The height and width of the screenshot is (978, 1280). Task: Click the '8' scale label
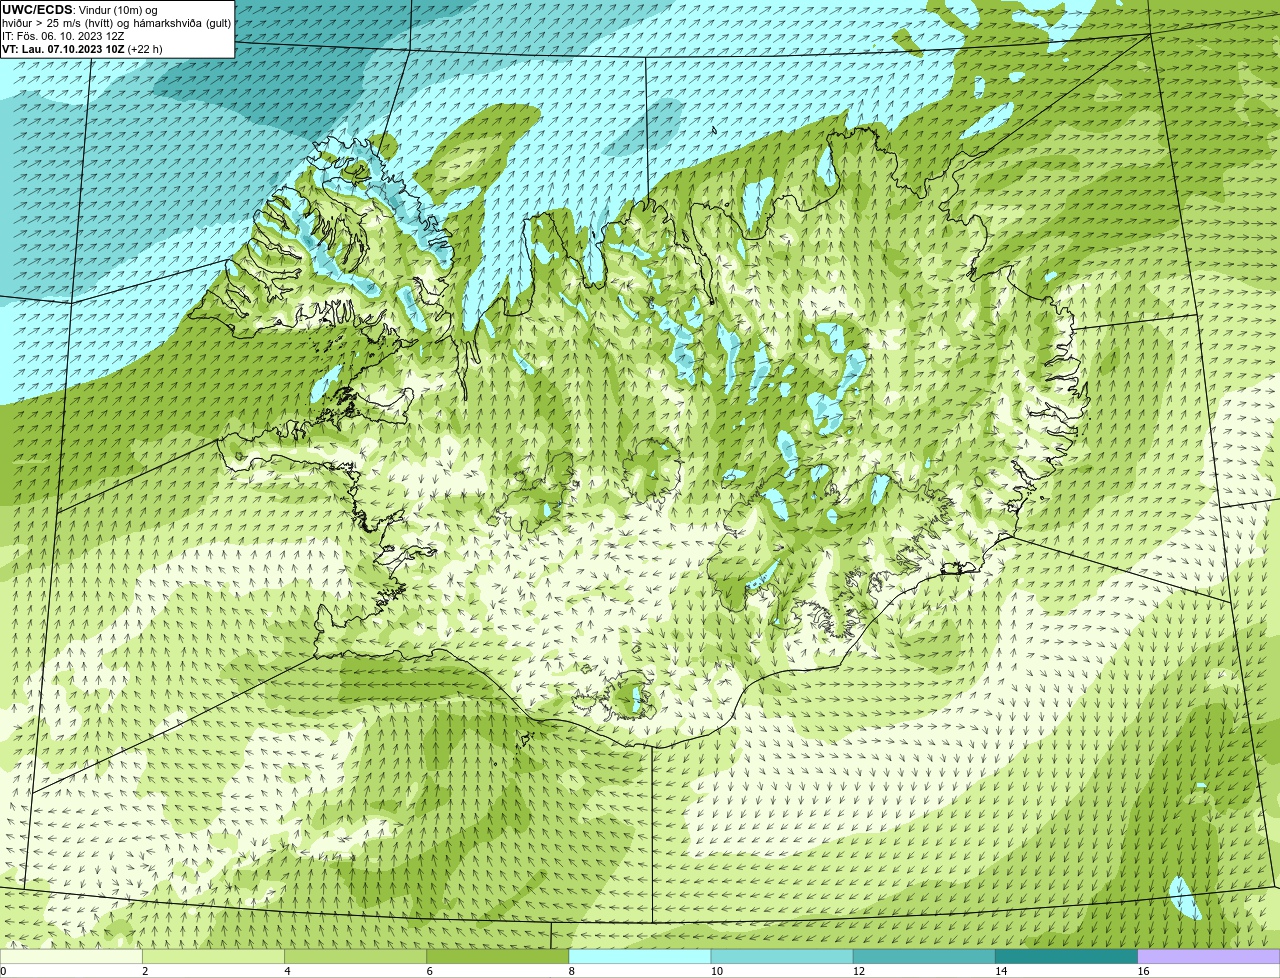point(572,971)
